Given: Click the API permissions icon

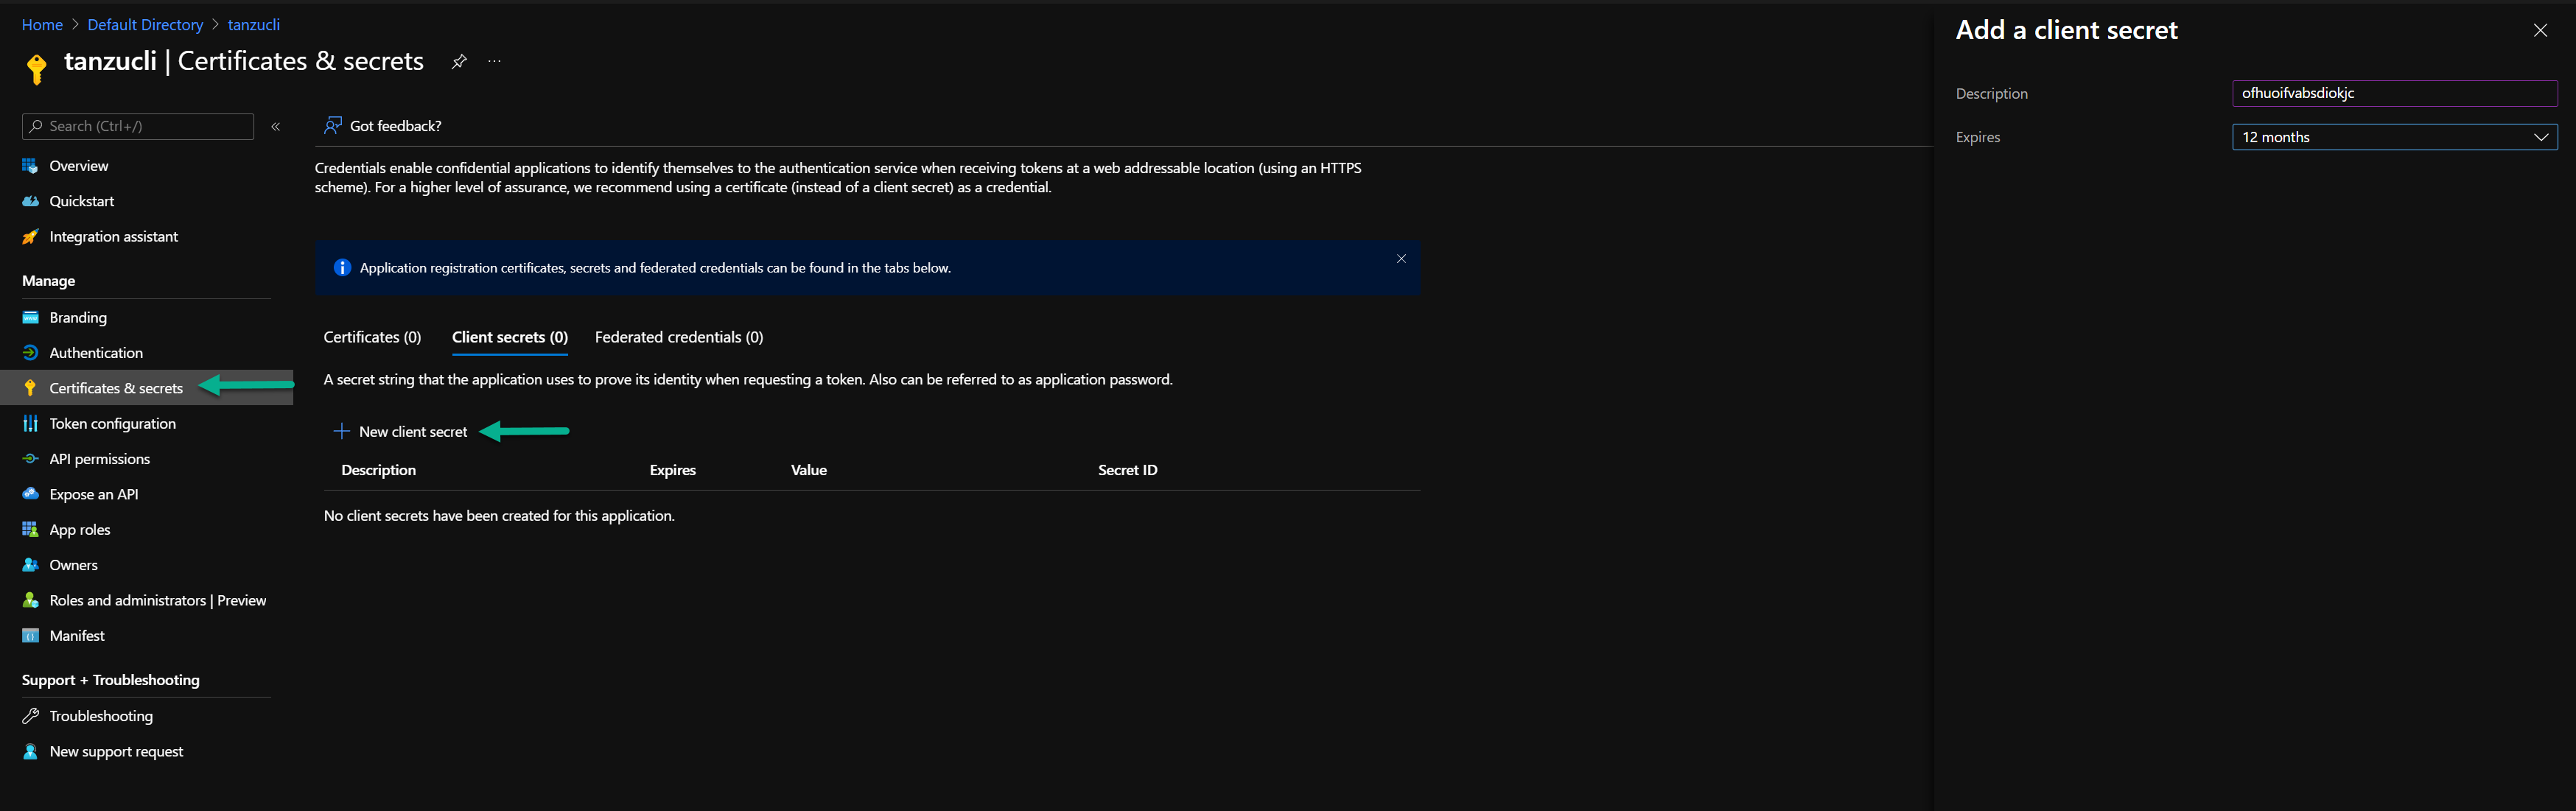Looking at the screenshot, I should 30,459.
